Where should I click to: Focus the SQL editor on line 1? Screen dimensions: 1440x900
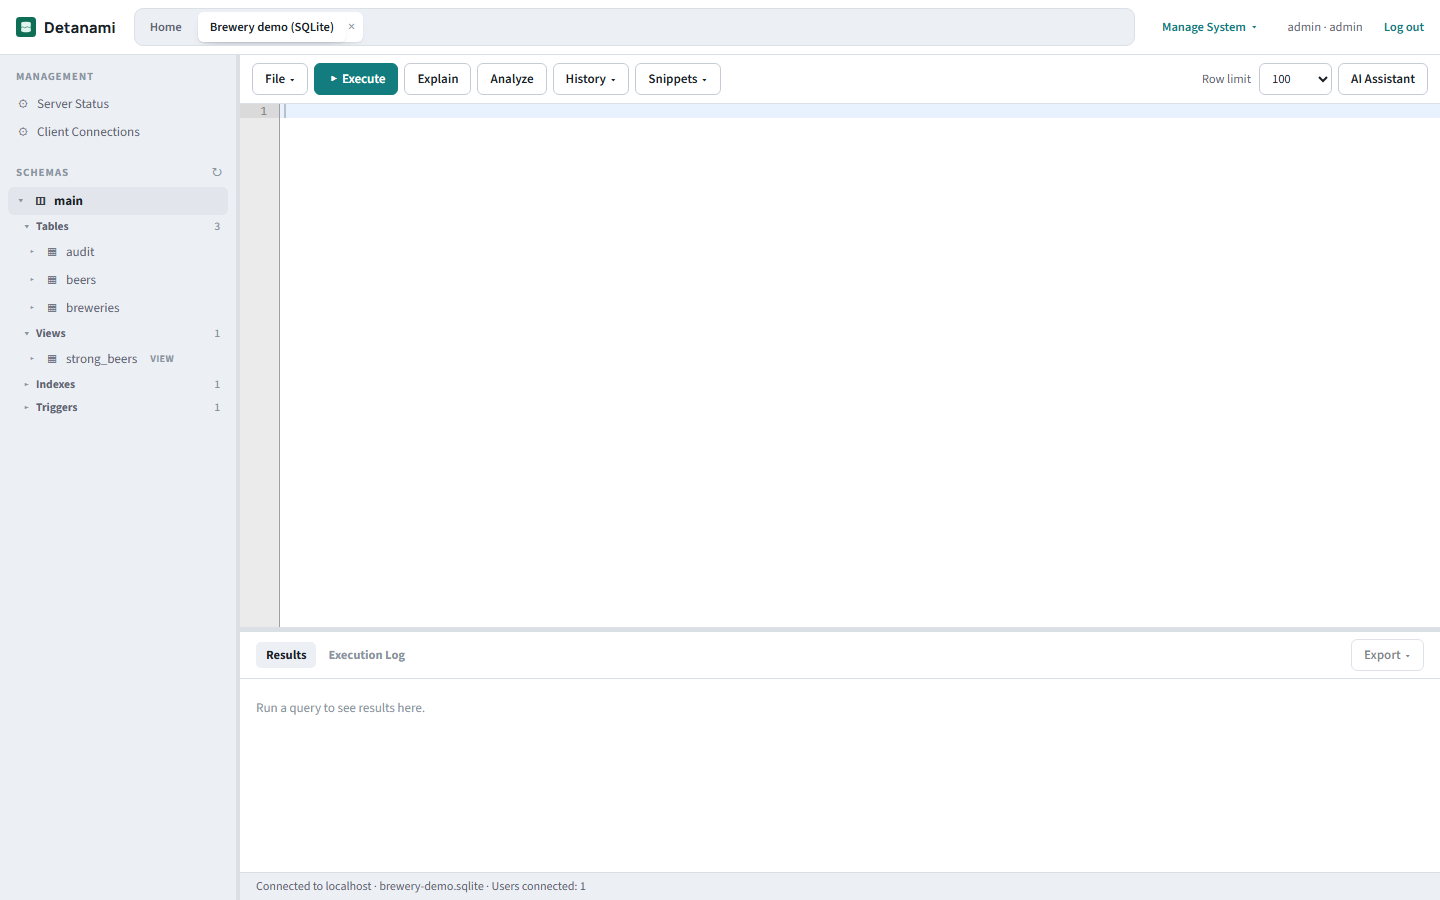[x=860, y=111]
